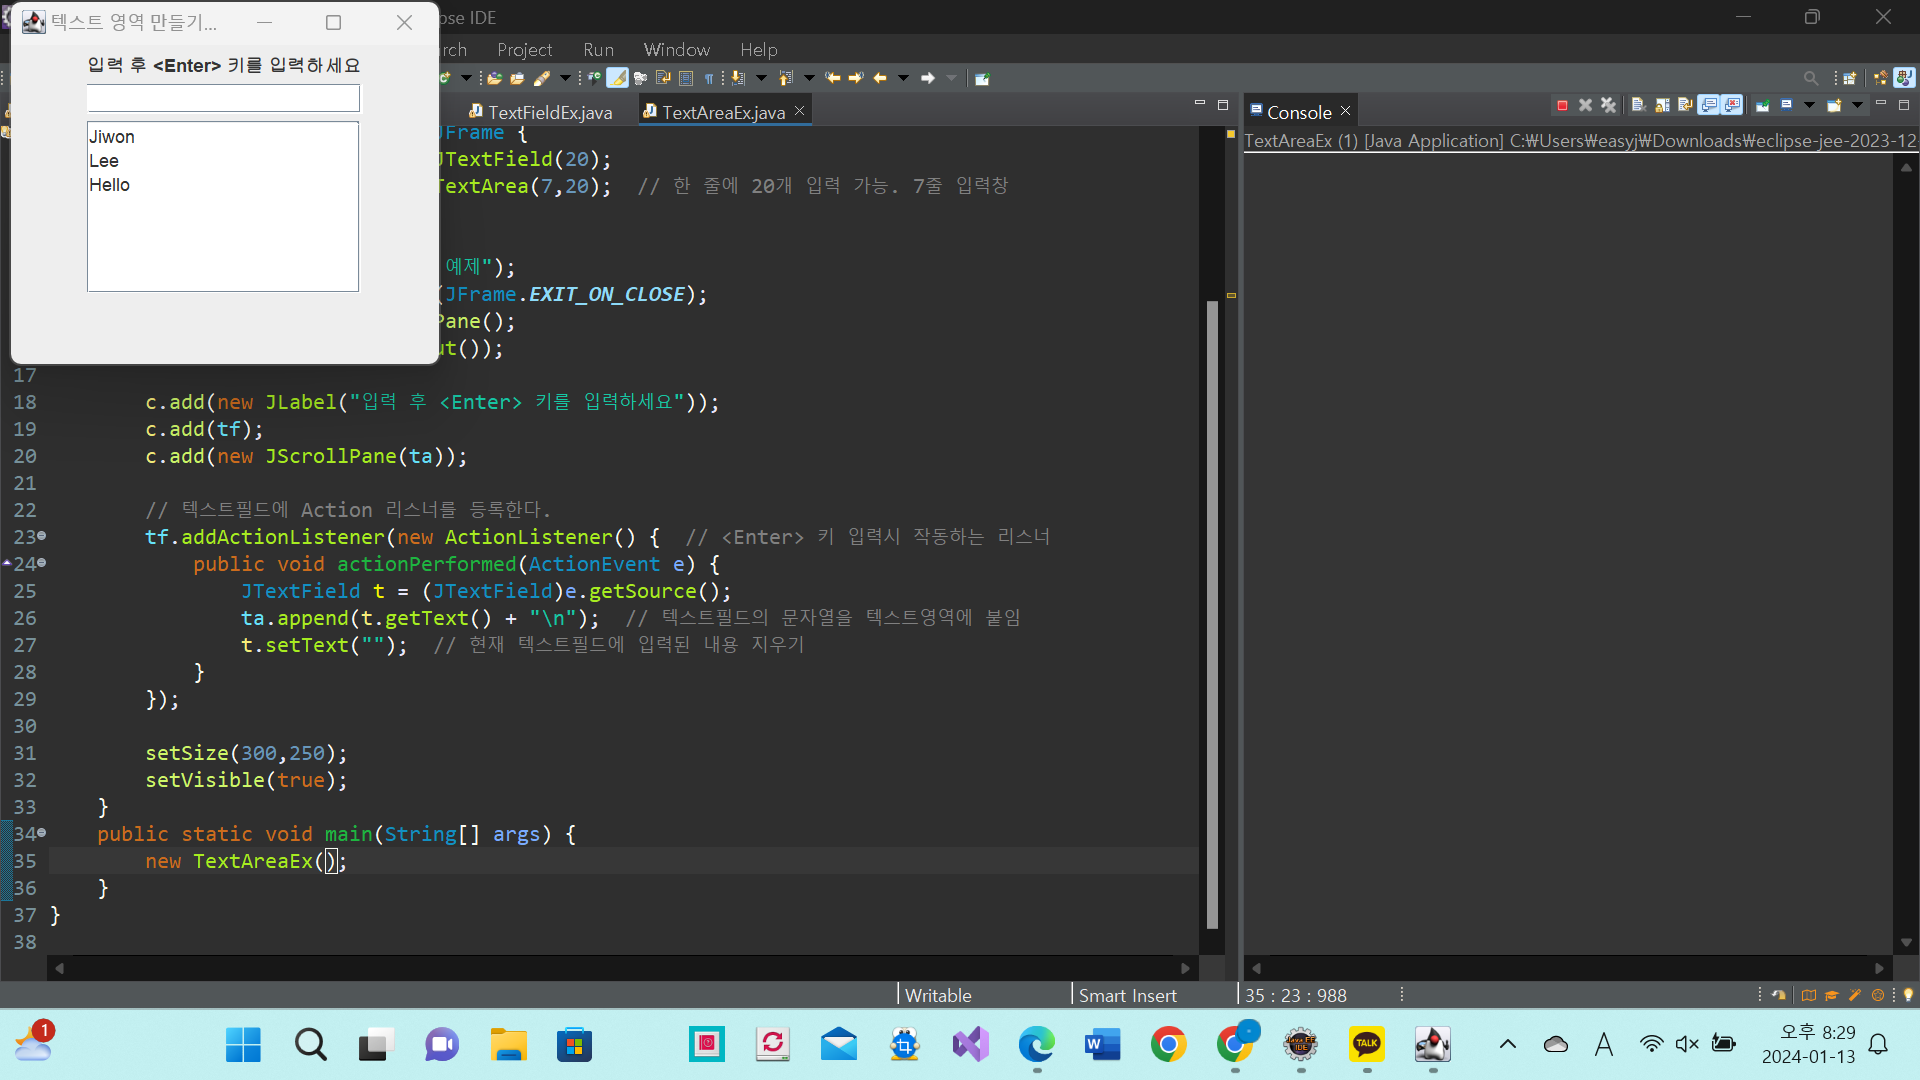This screenshot has height=1080, width=1920.
Task: Click the text input field in Swing window
Action: 223,98
